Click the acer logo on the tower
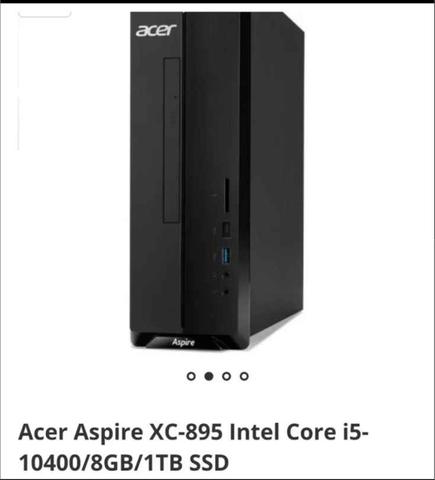The height and width of the screenshot is (480, 435). tap(156, 30)
